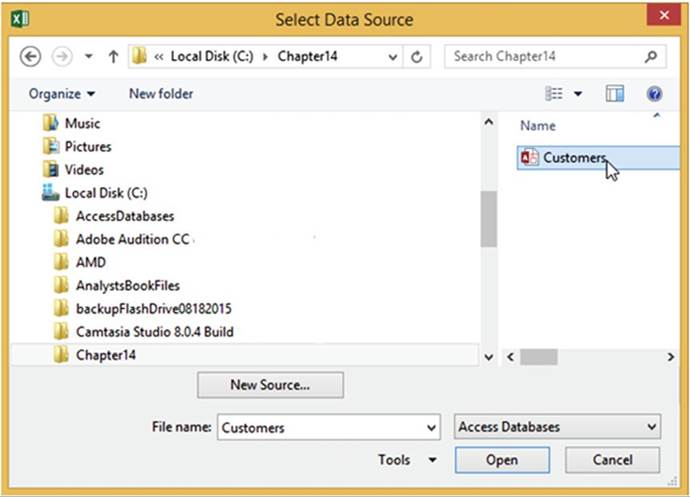Select the AccessDatabases folder in tree
This screenshot has height=497, width=690.
(x=124, y=216)
